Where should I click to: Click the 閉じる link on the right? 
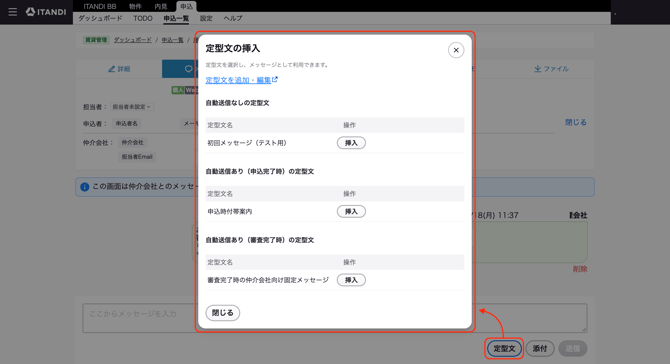click(x=576, y=122)
